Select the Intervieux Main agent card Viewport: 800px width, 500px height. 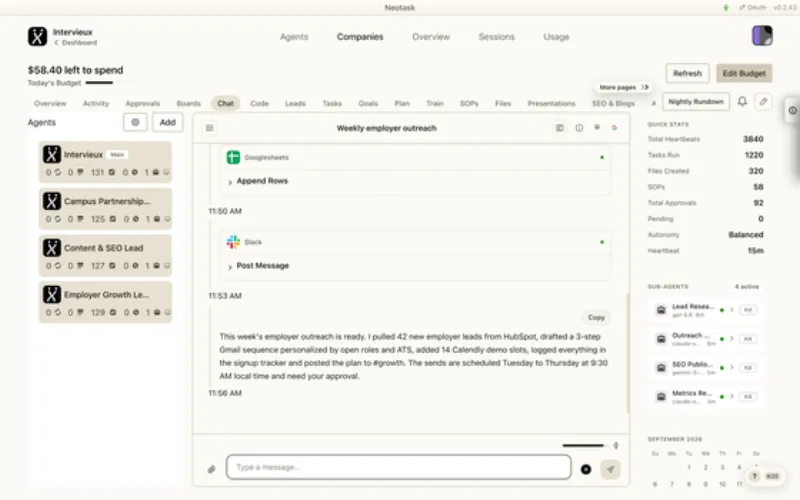[105, 162]
